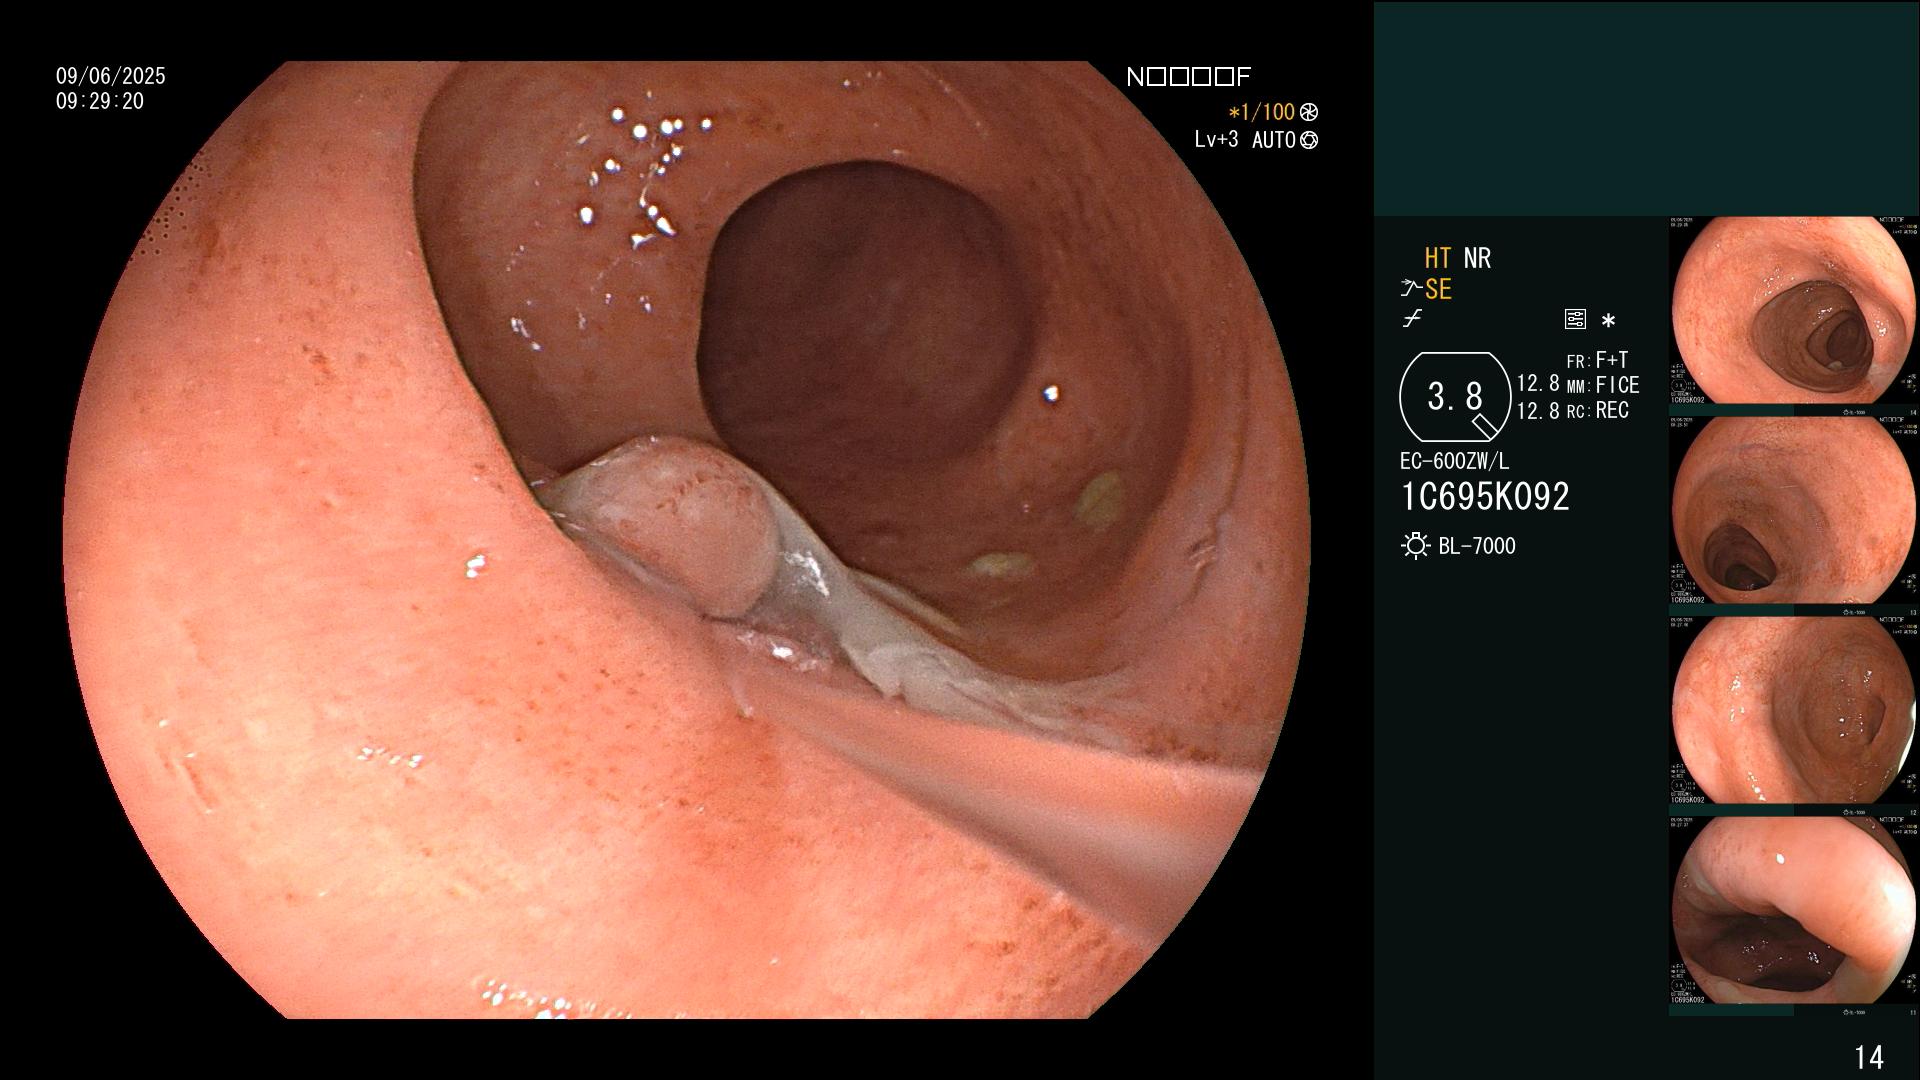Click the BL-7000 light source label
Image resolution: width=1920 pixels, height=1080 pixels.
point(1477,546)
